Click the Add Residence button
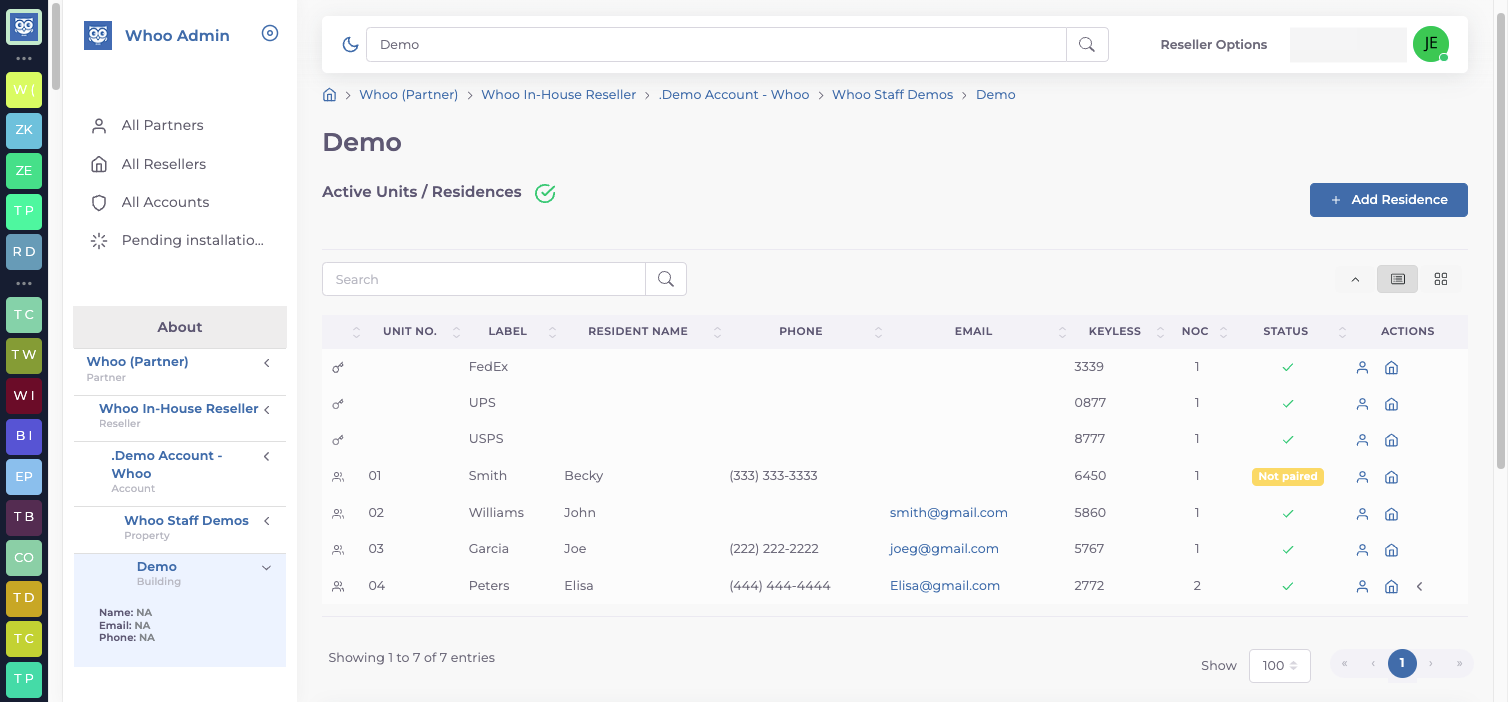The width and height of the screenshot is (1508, 702). tap(1389, 200)
